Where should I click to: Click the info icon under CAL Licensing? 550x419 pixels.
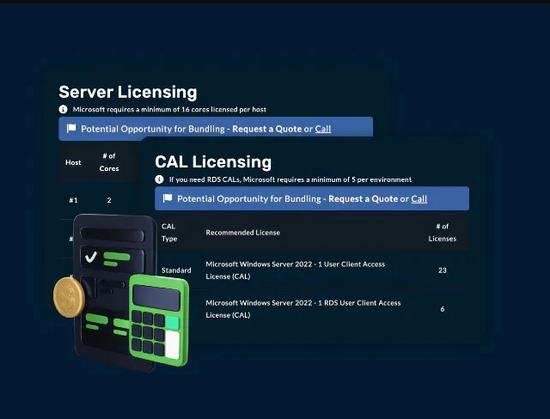(x=159, y=180)
